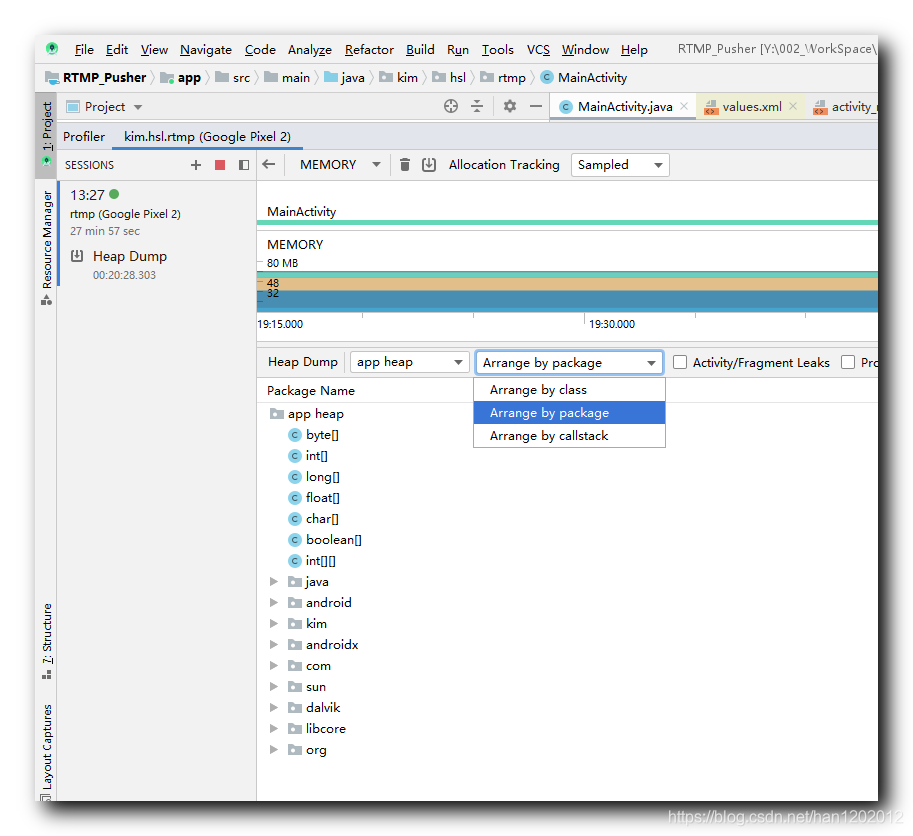Expand the sun package node

coord(274,686)
